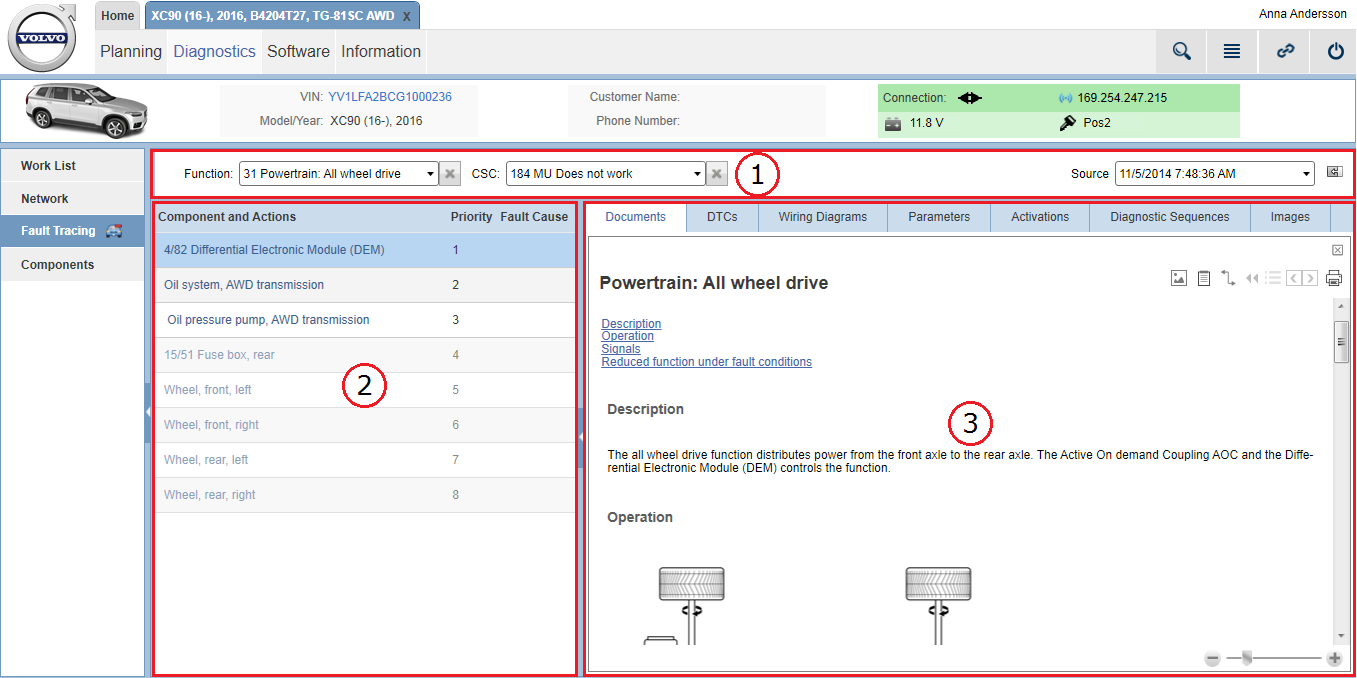Select Components in the sidebar

(73, 265)
